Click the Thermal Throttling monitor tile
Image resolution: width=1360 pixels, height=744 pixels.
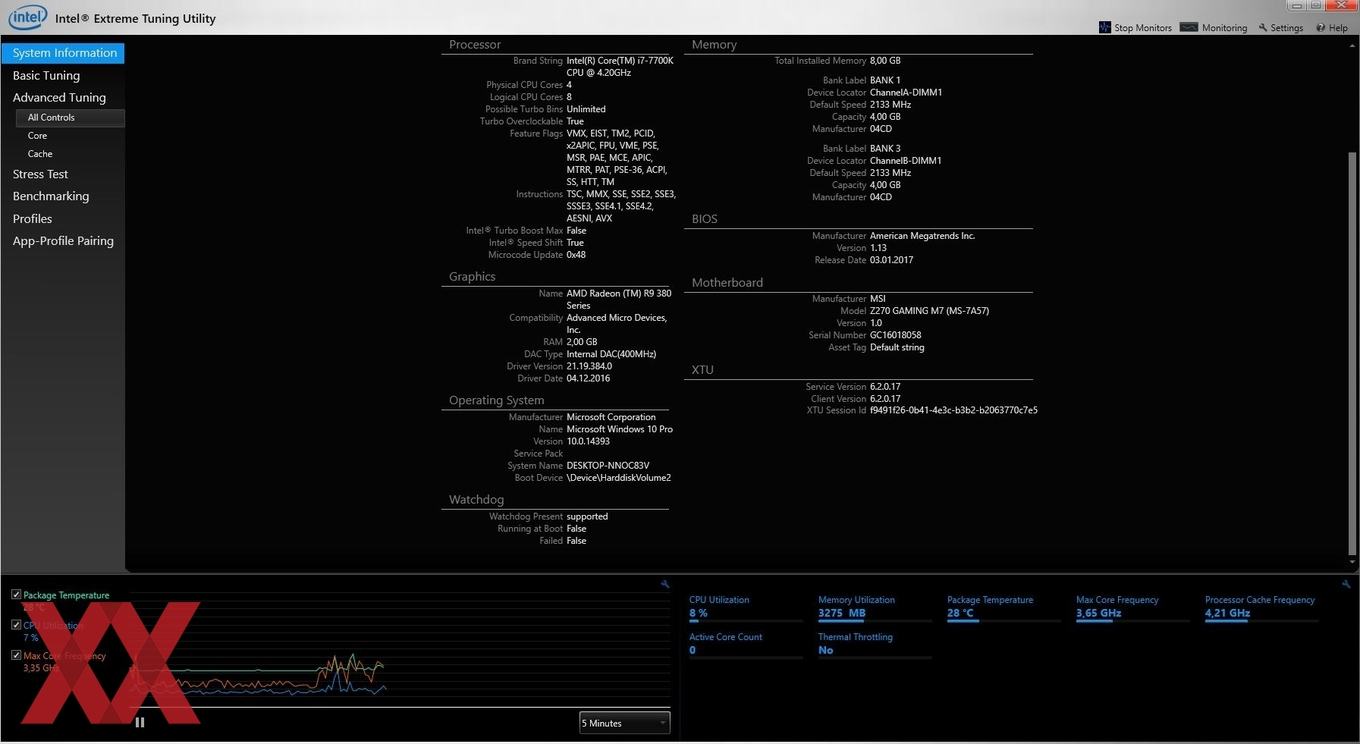[874, 645]
